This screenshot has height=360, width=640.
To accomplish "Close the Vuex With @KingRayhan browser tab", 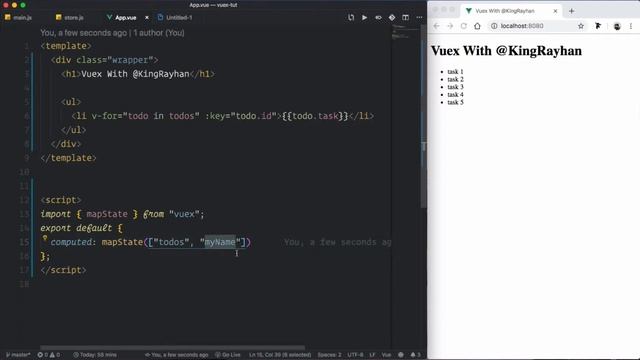I will pyautogui.click(x=555, y=11).
